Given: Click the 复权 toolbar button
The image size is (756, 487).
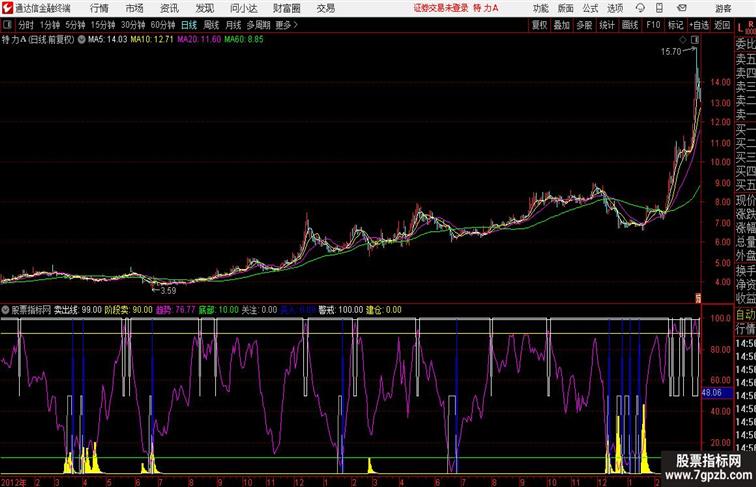Looking at the screenshot, I should click(x=539, y=25).
